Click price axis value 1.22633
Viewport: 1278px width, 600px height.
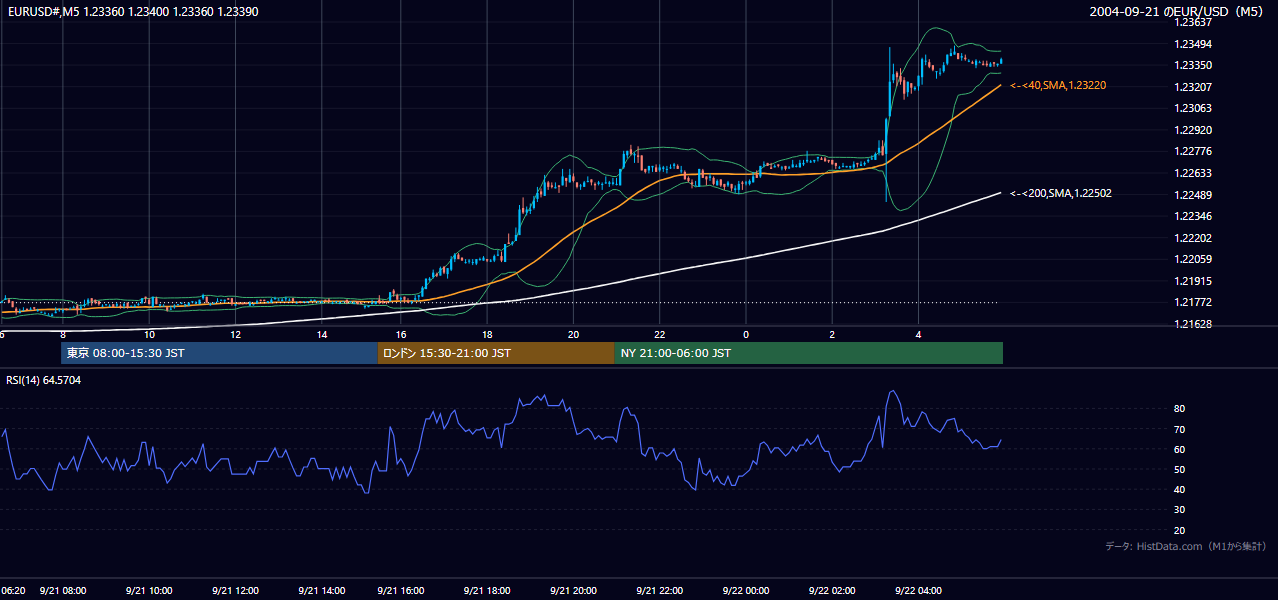[1193, 173]
